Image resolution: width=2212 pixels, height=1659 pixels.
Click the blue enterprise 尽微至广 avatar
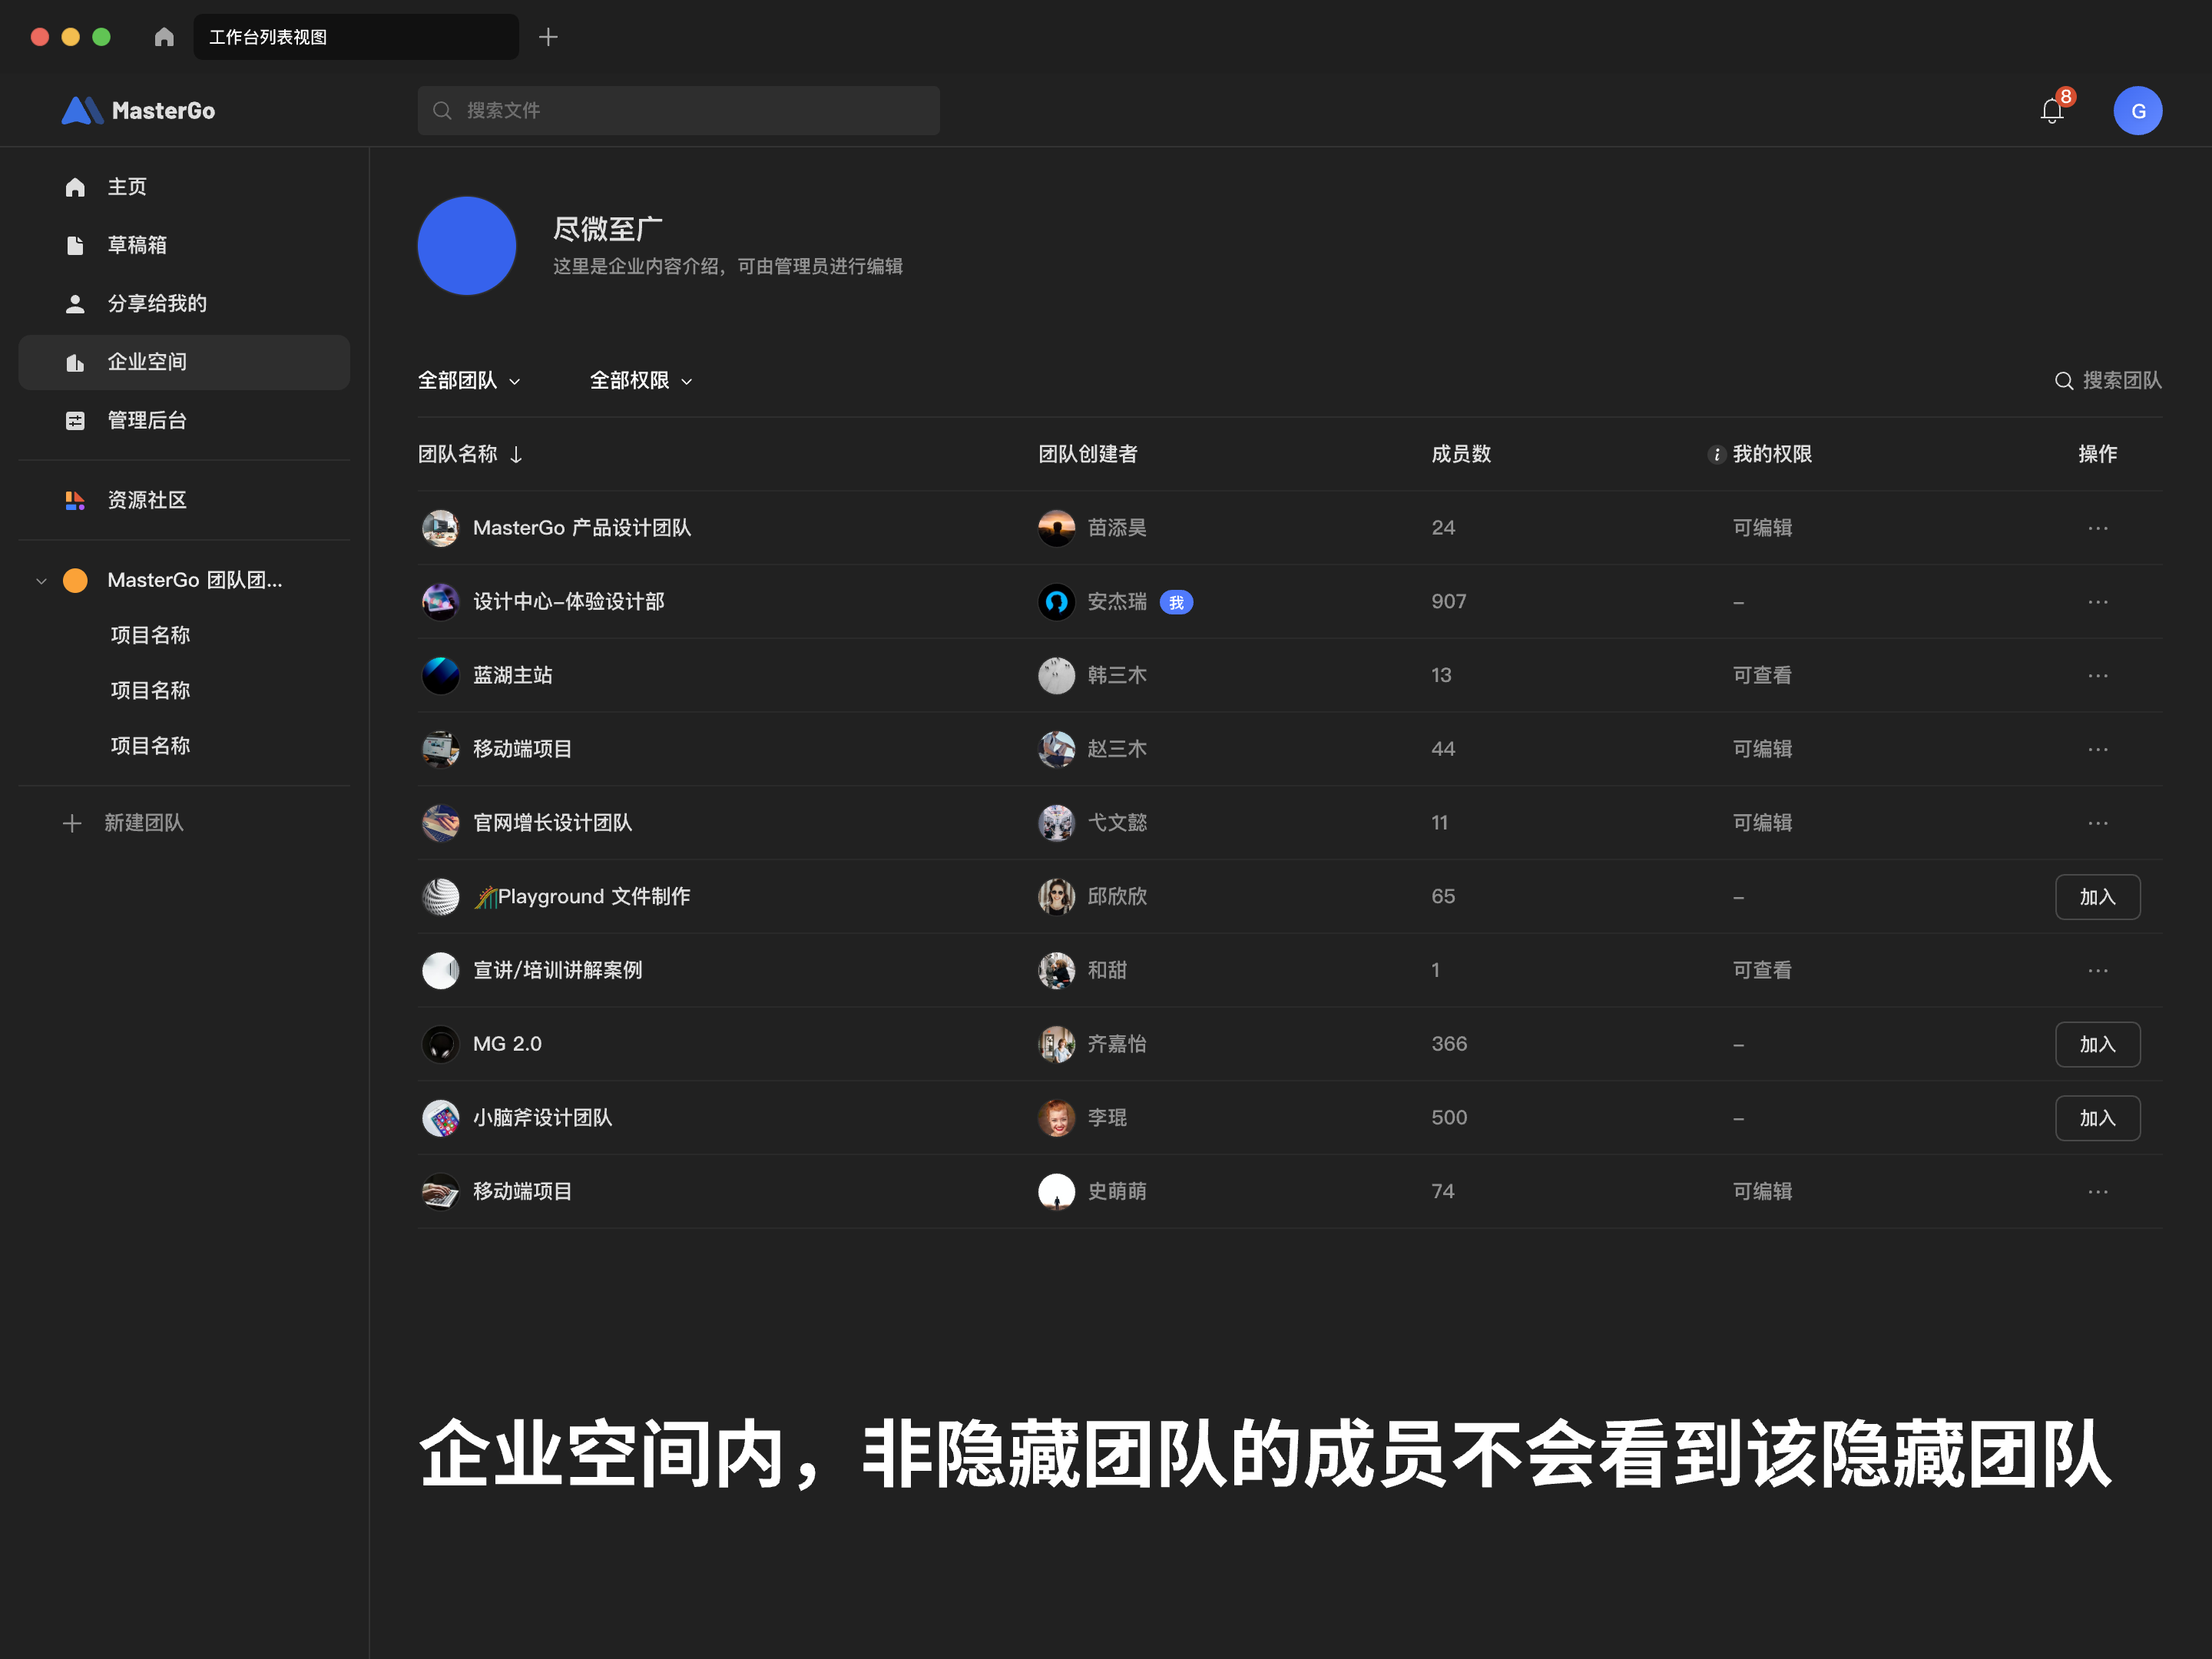click(466, 246)
